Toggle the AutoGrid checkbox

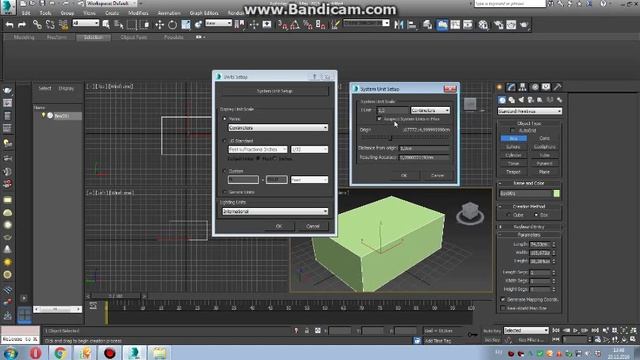point(513,131)
